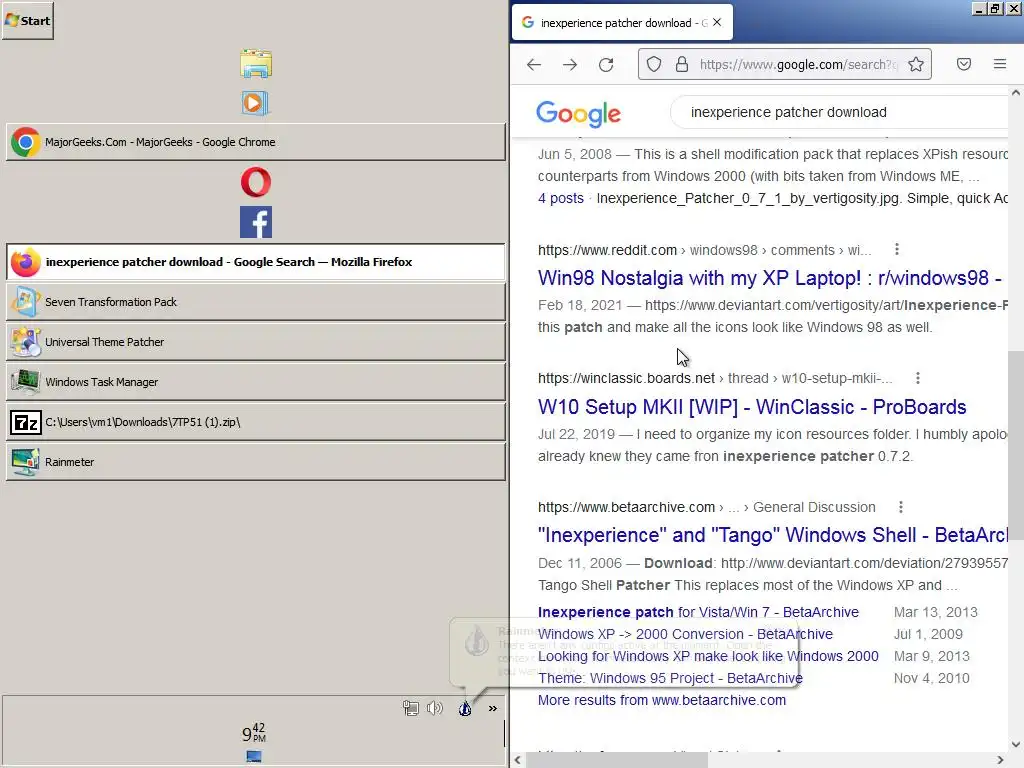Click the Google logo
This screenshot has width=1024, height=768.
coord(578,114)
